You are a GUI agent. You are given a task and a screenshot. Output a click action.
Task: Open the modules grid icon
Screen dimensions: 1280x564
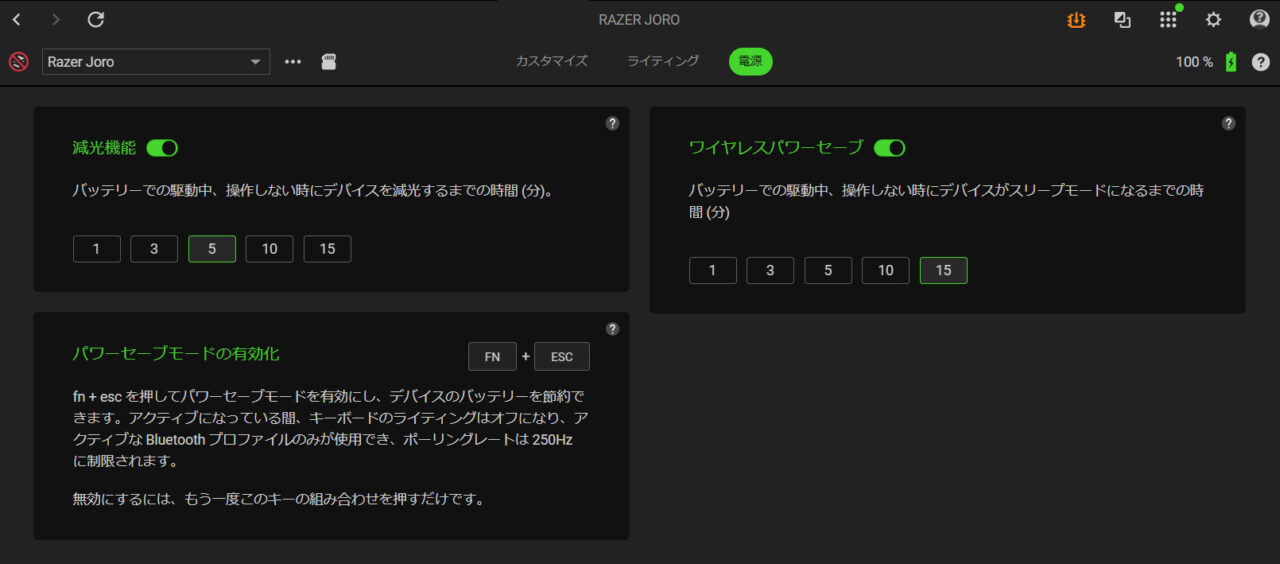[x=1168, y=20]
